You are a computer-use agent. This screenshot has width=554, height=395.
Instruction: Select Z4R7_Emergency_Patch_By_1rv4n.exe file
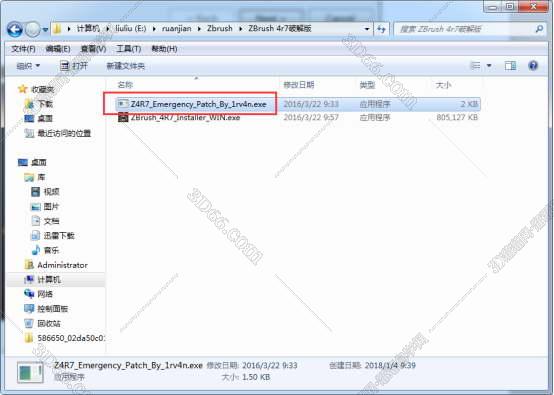(192, 104)
